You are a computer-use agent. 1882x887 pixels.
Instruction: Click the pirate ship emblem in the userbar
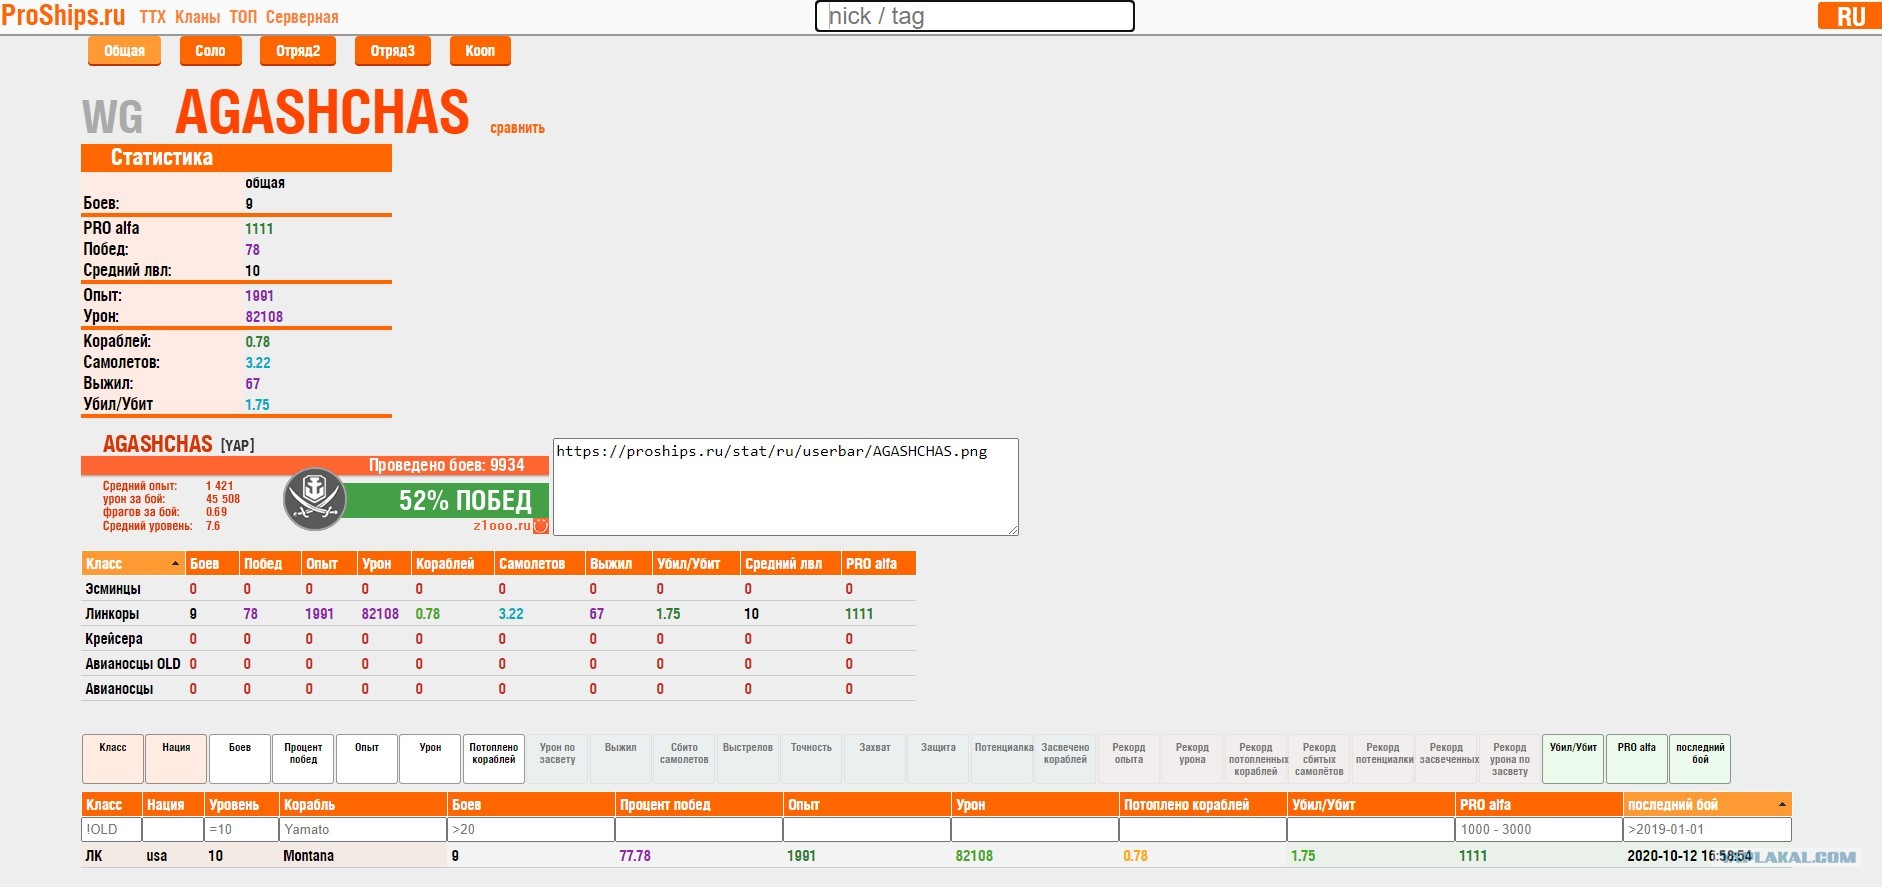315,499
